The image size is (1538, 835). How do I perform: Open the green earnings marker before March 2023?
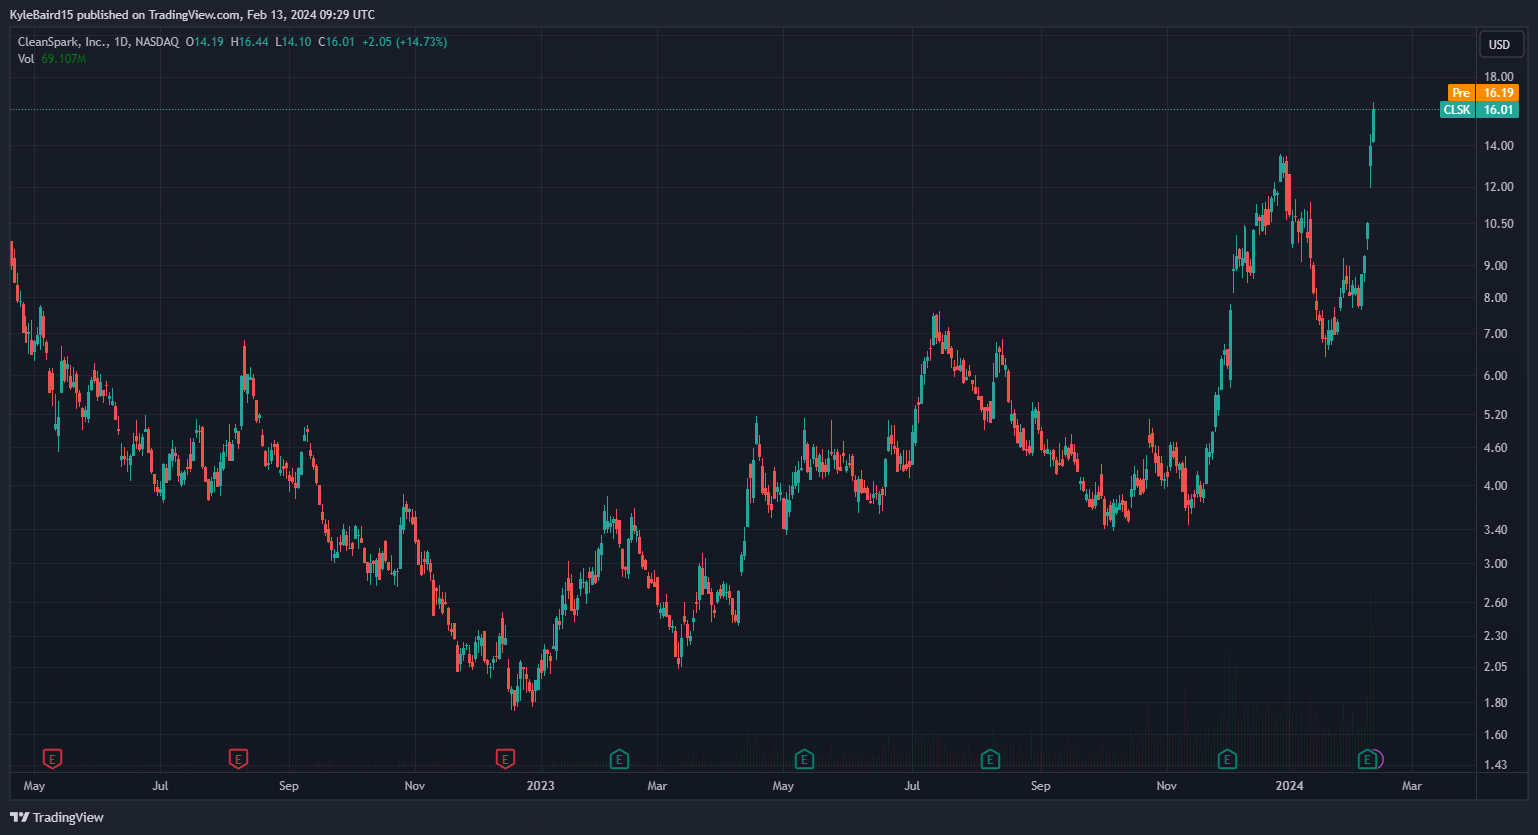pyautogui.click(x=619, y=759)
